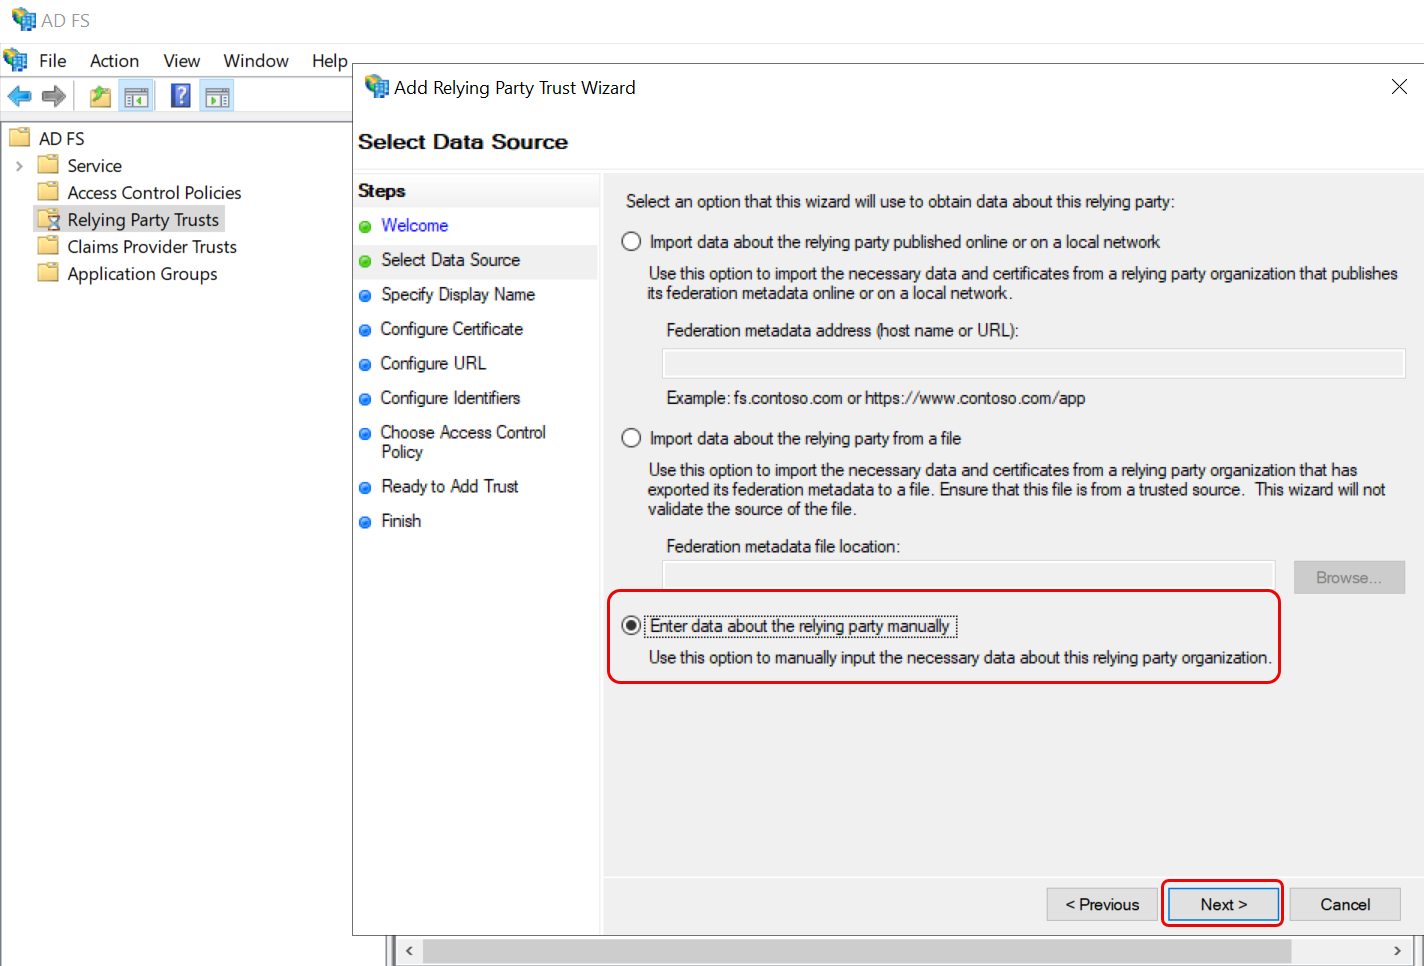Click the AD FS icon in title bar
The height and width of the screenshot is (966, 1424).
click(23, 20)
